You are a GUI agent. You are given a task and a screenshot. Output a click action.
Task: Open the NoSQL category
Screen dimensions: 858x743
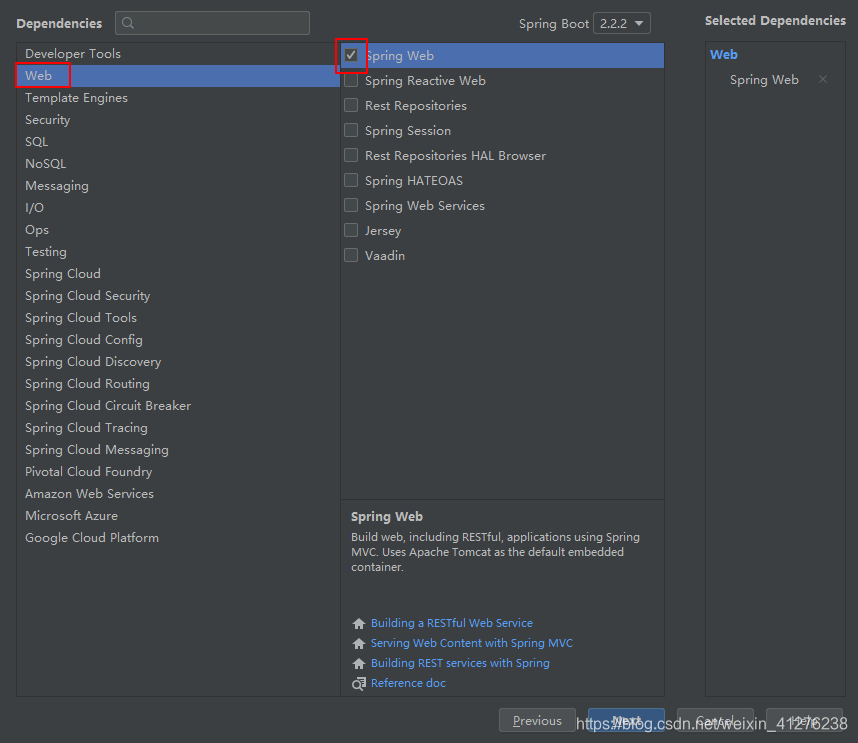(x=178, y=164)
